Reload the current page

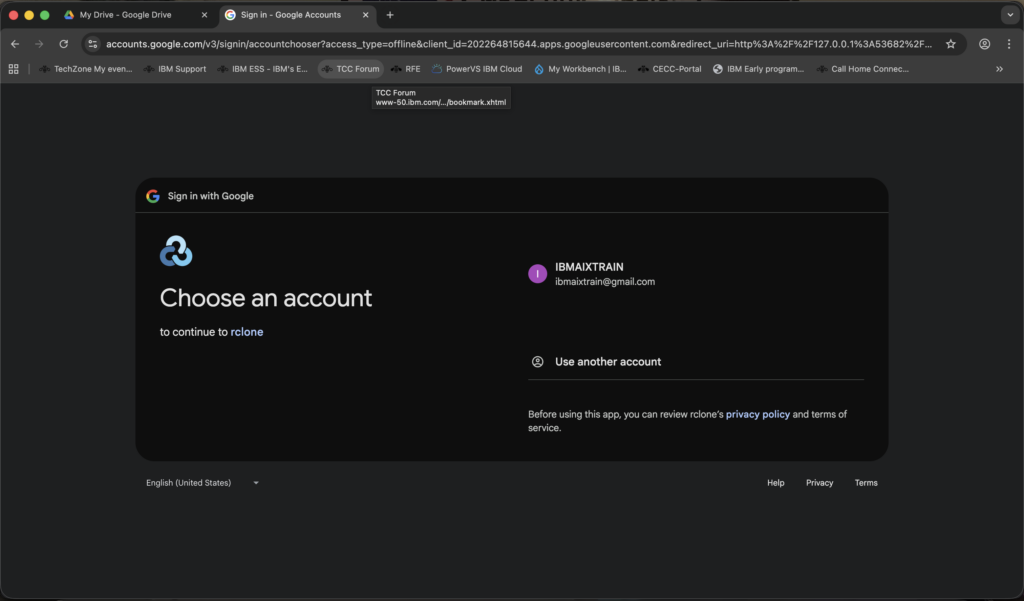64,44
